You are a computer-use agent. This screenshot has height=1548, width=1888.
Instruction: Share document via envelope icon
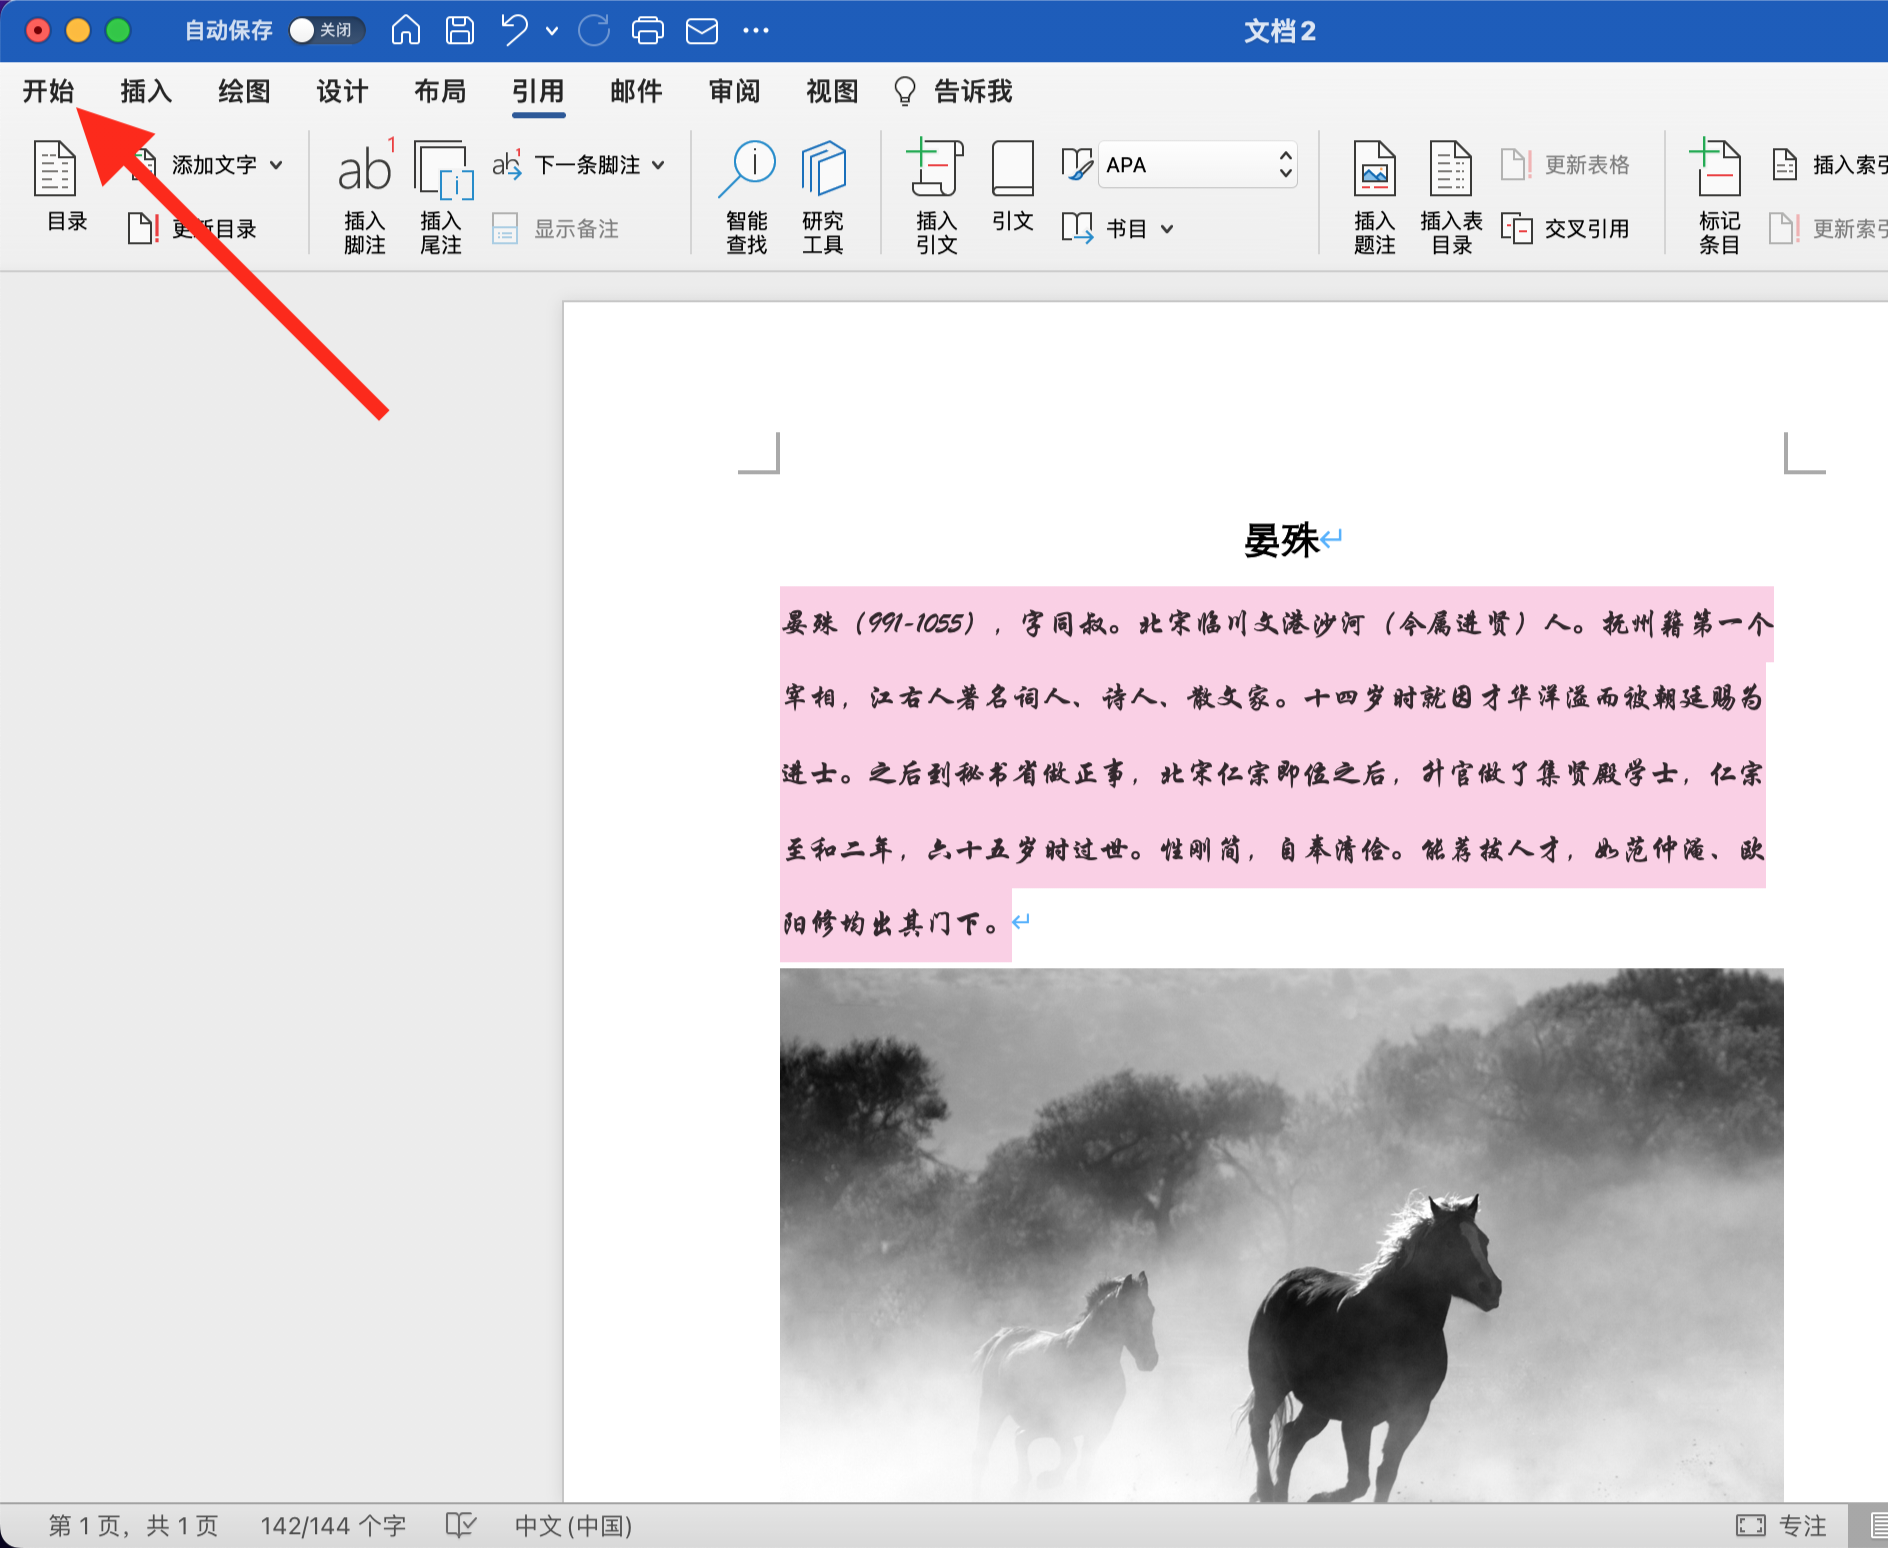[x=702, y=31]
